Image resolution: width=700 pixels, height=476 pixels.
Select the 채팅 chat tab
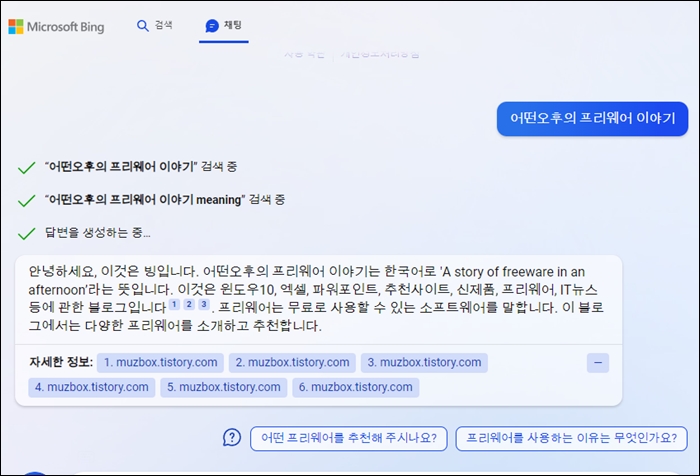224,25
